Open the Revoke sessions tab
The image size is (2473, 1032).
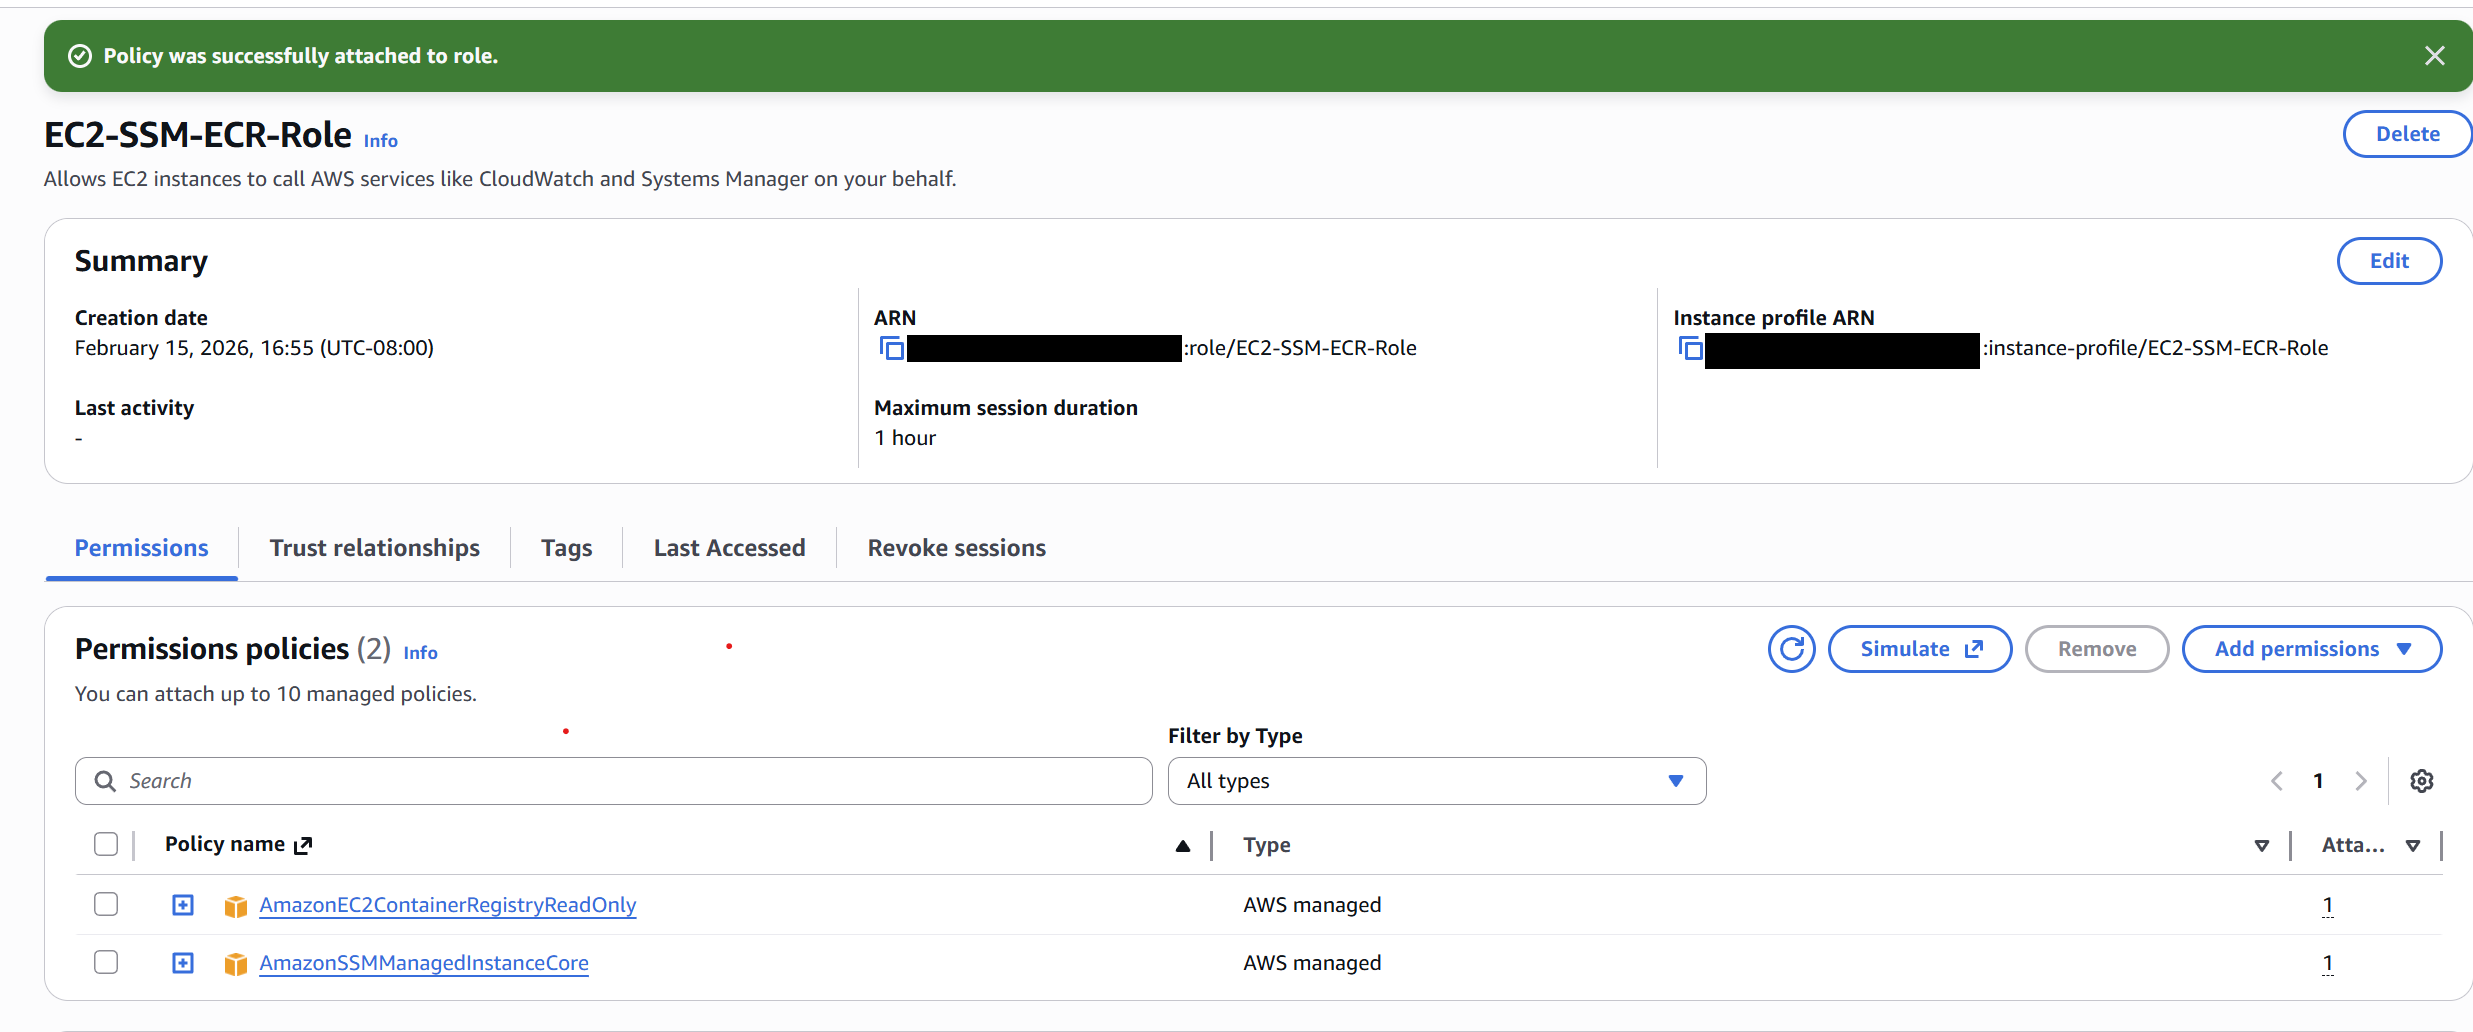tap(957, 548)
